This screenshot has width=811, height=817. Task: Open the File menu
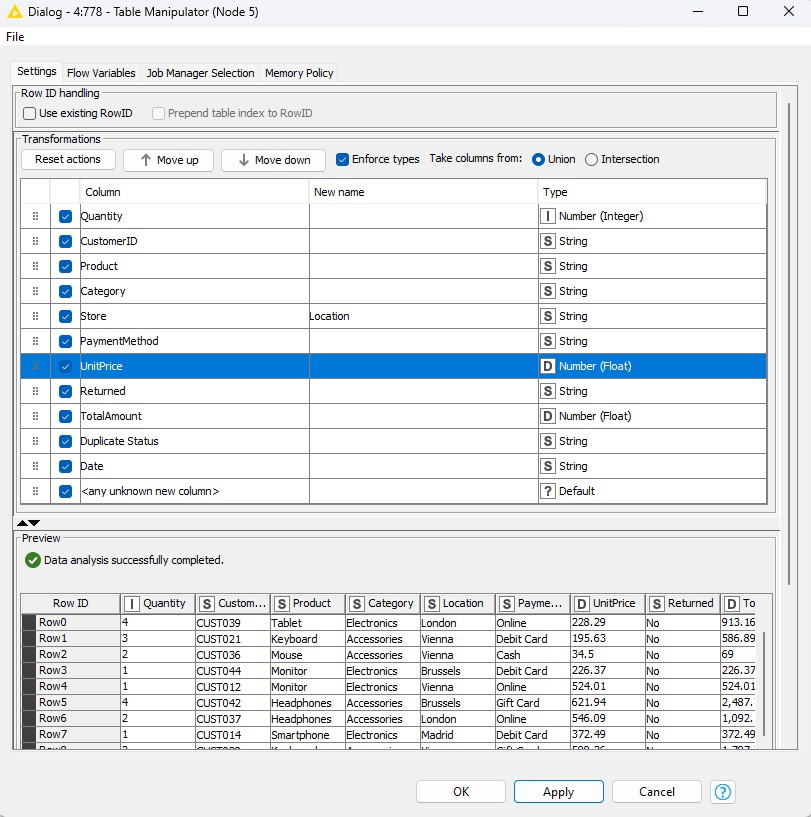click(15, 36)
